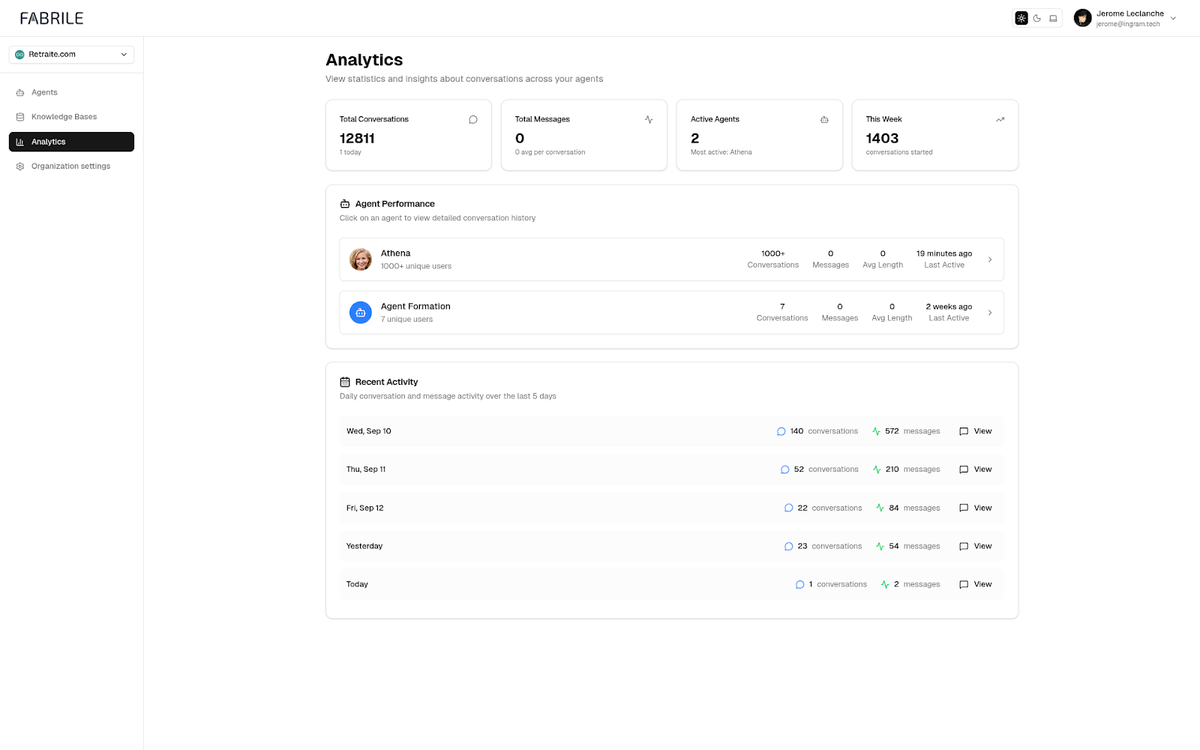
Task: Go to Organization settings
Action: click(71, 166)
